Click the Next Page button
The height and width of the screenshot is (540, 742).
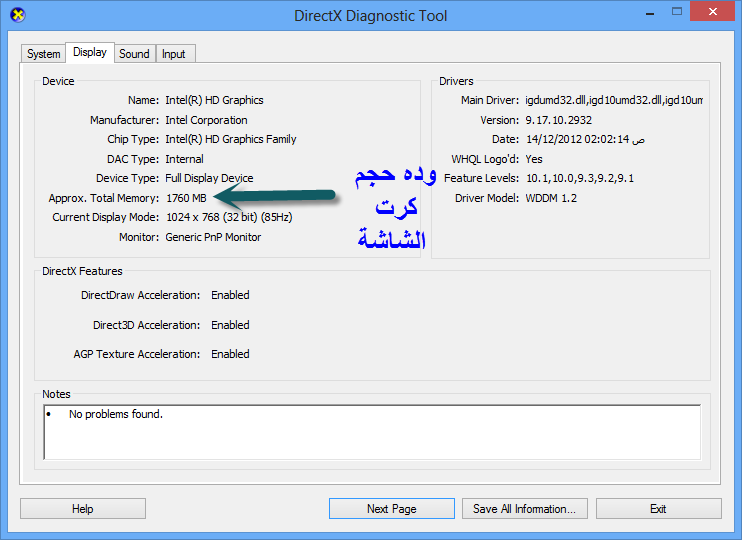pos(392,509)
